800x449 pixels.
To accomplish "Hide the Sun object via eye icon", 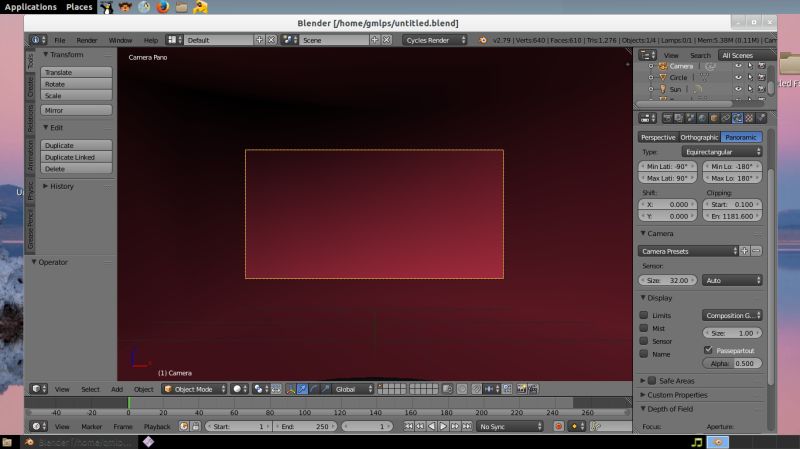I will (738, 89).
